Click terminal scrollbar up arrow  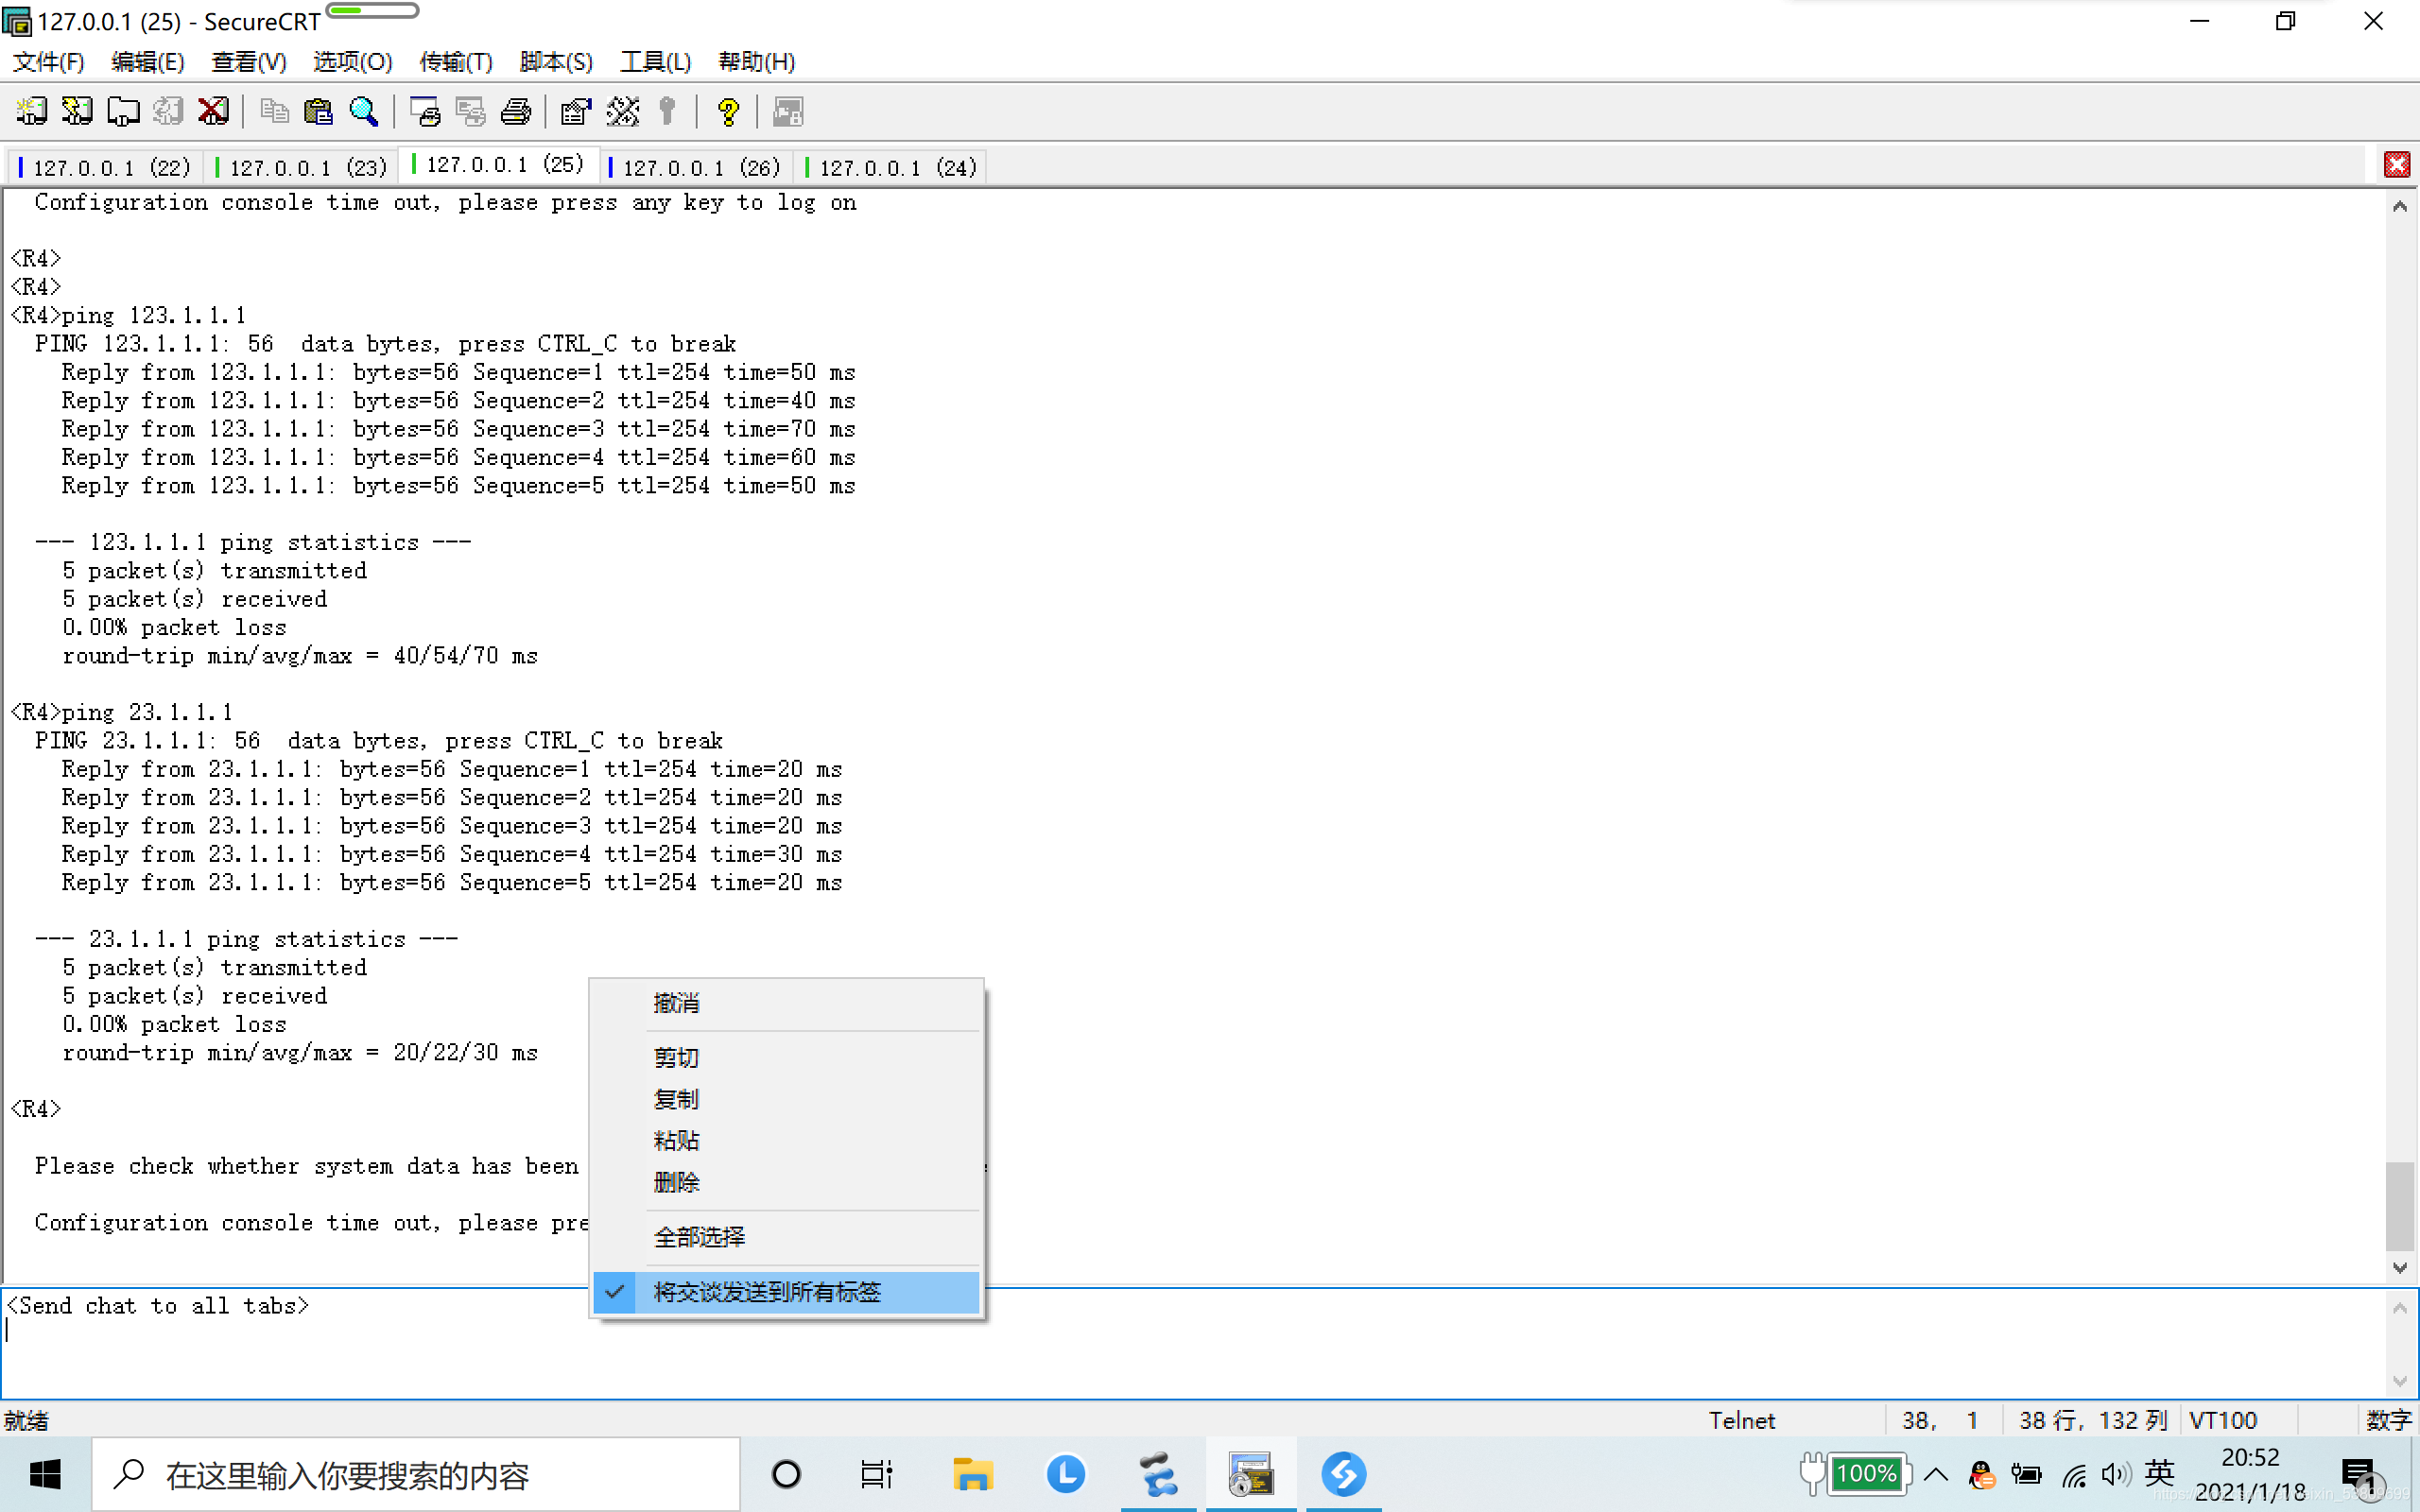click(x=2399, y=206)
